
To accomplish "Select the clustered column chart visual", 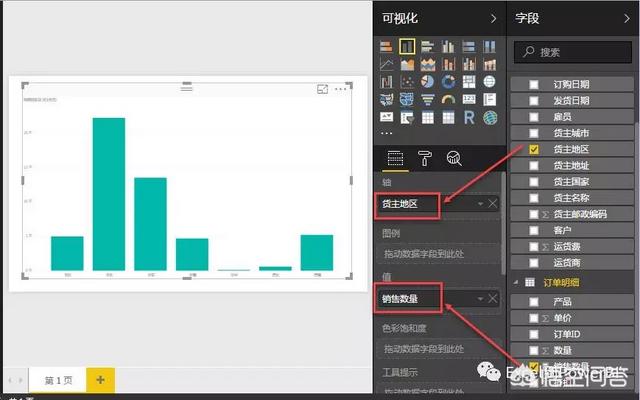I will point(448,47).
